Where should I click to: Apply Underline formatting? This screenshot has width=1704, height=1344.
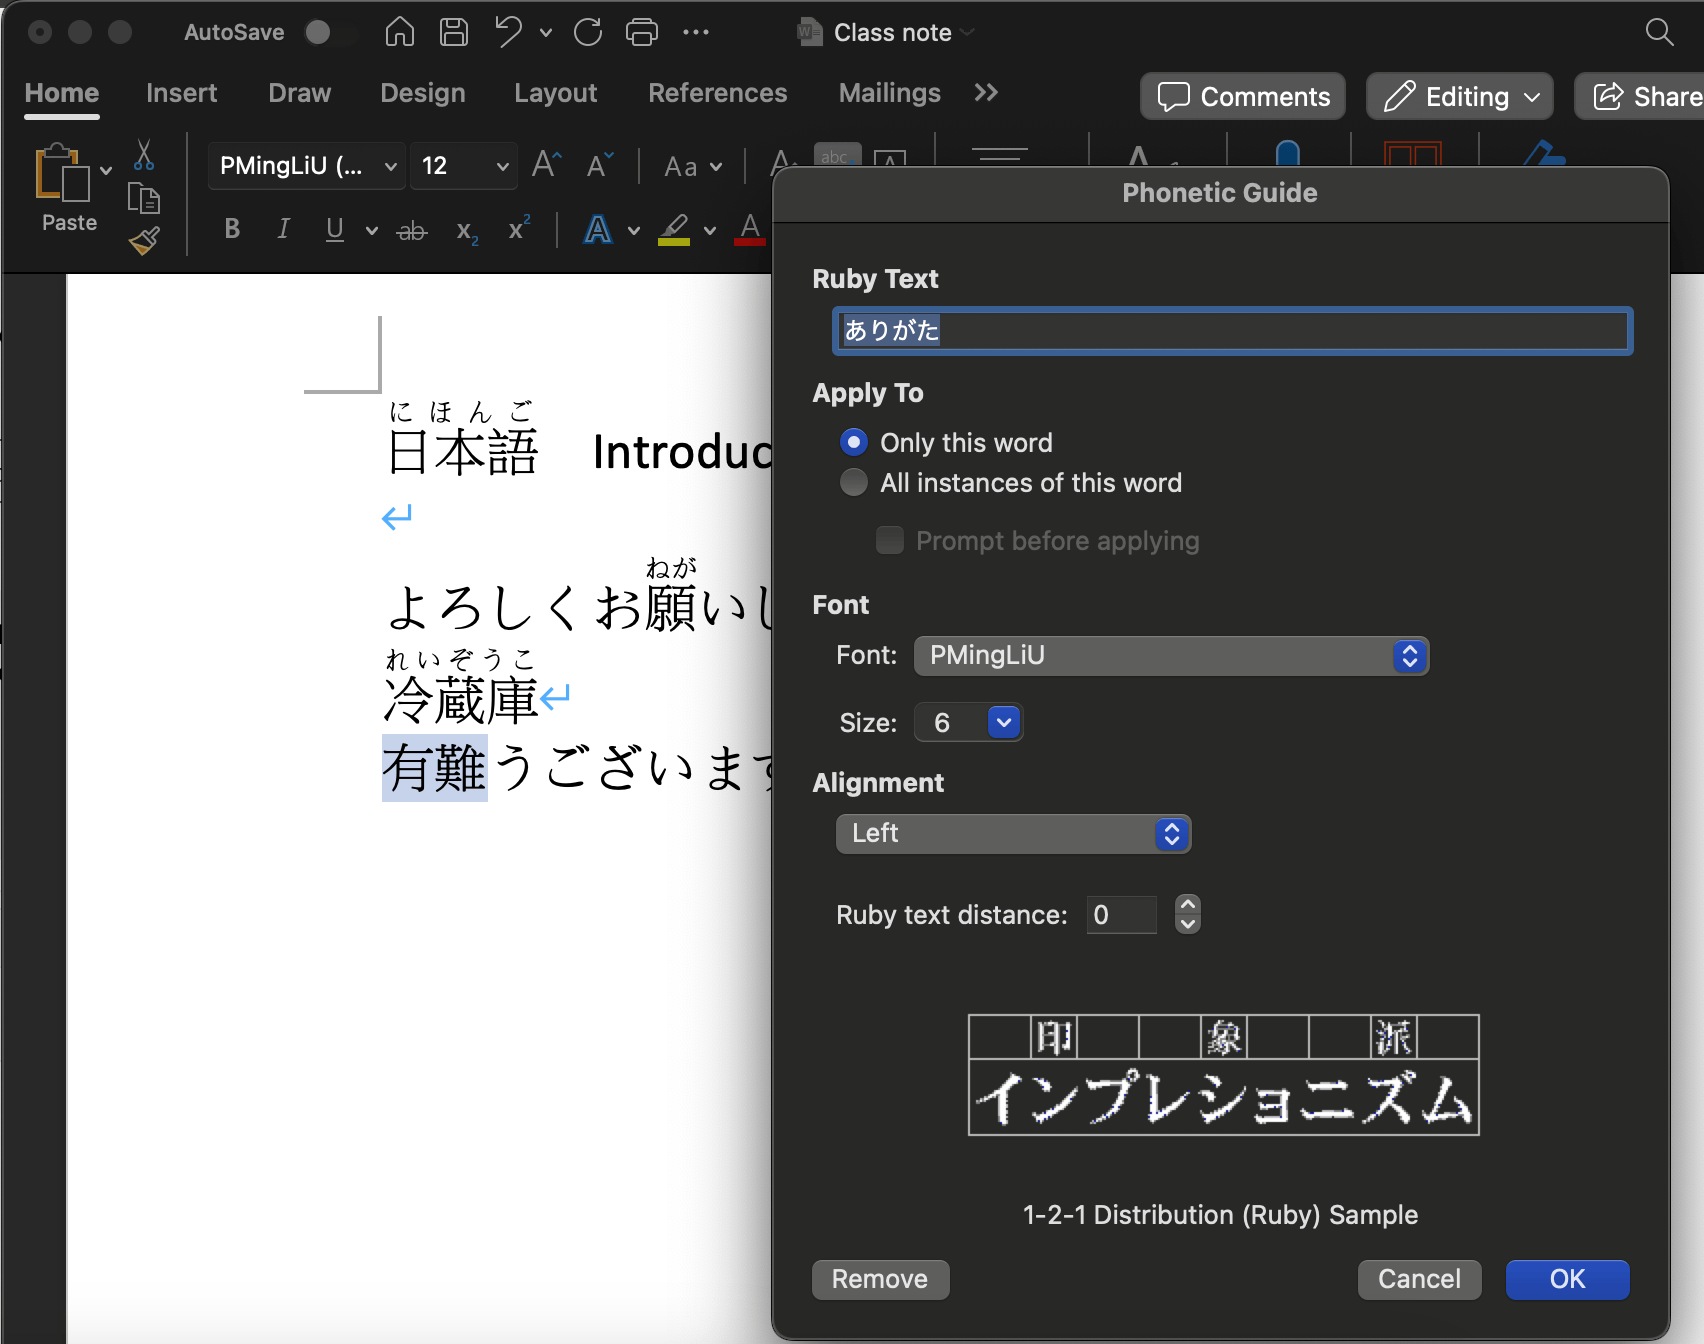click(x=335, y=229)
